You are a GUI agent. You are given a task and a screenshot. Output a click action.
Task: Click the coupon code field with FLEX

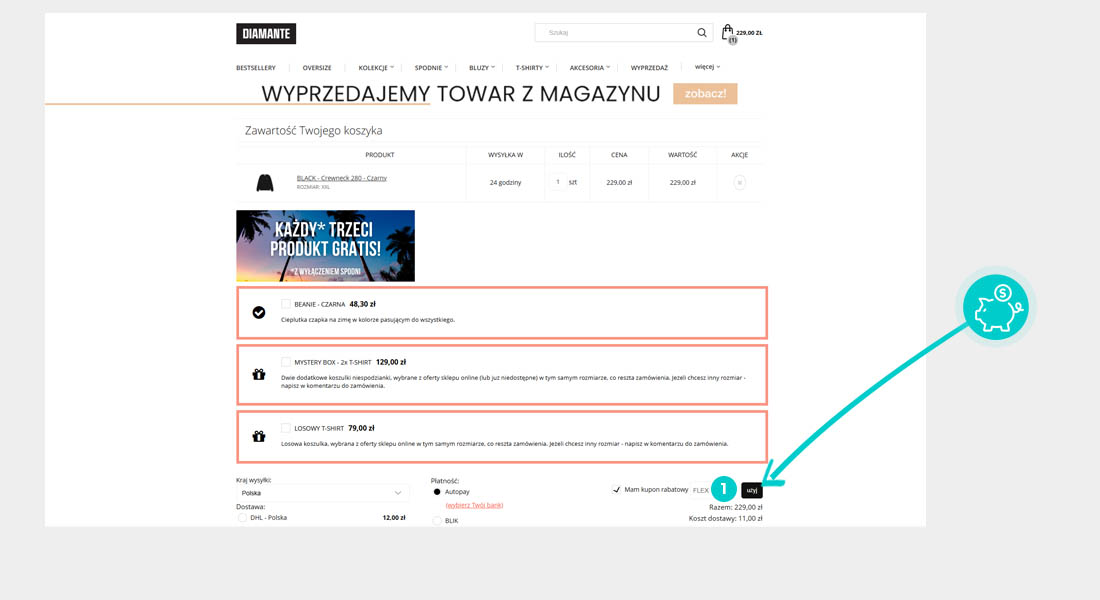(x=701, y=490)
